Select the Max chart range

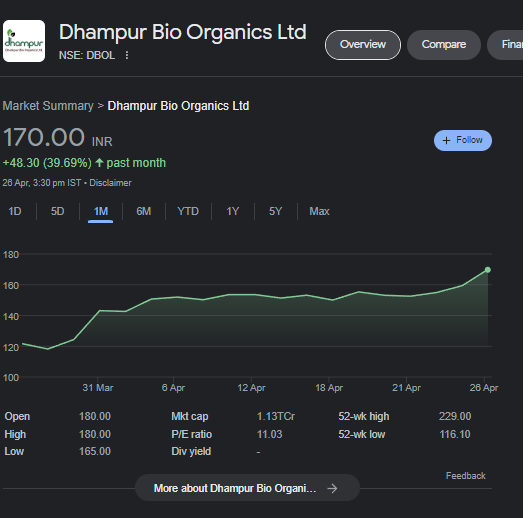click(319, 211)
